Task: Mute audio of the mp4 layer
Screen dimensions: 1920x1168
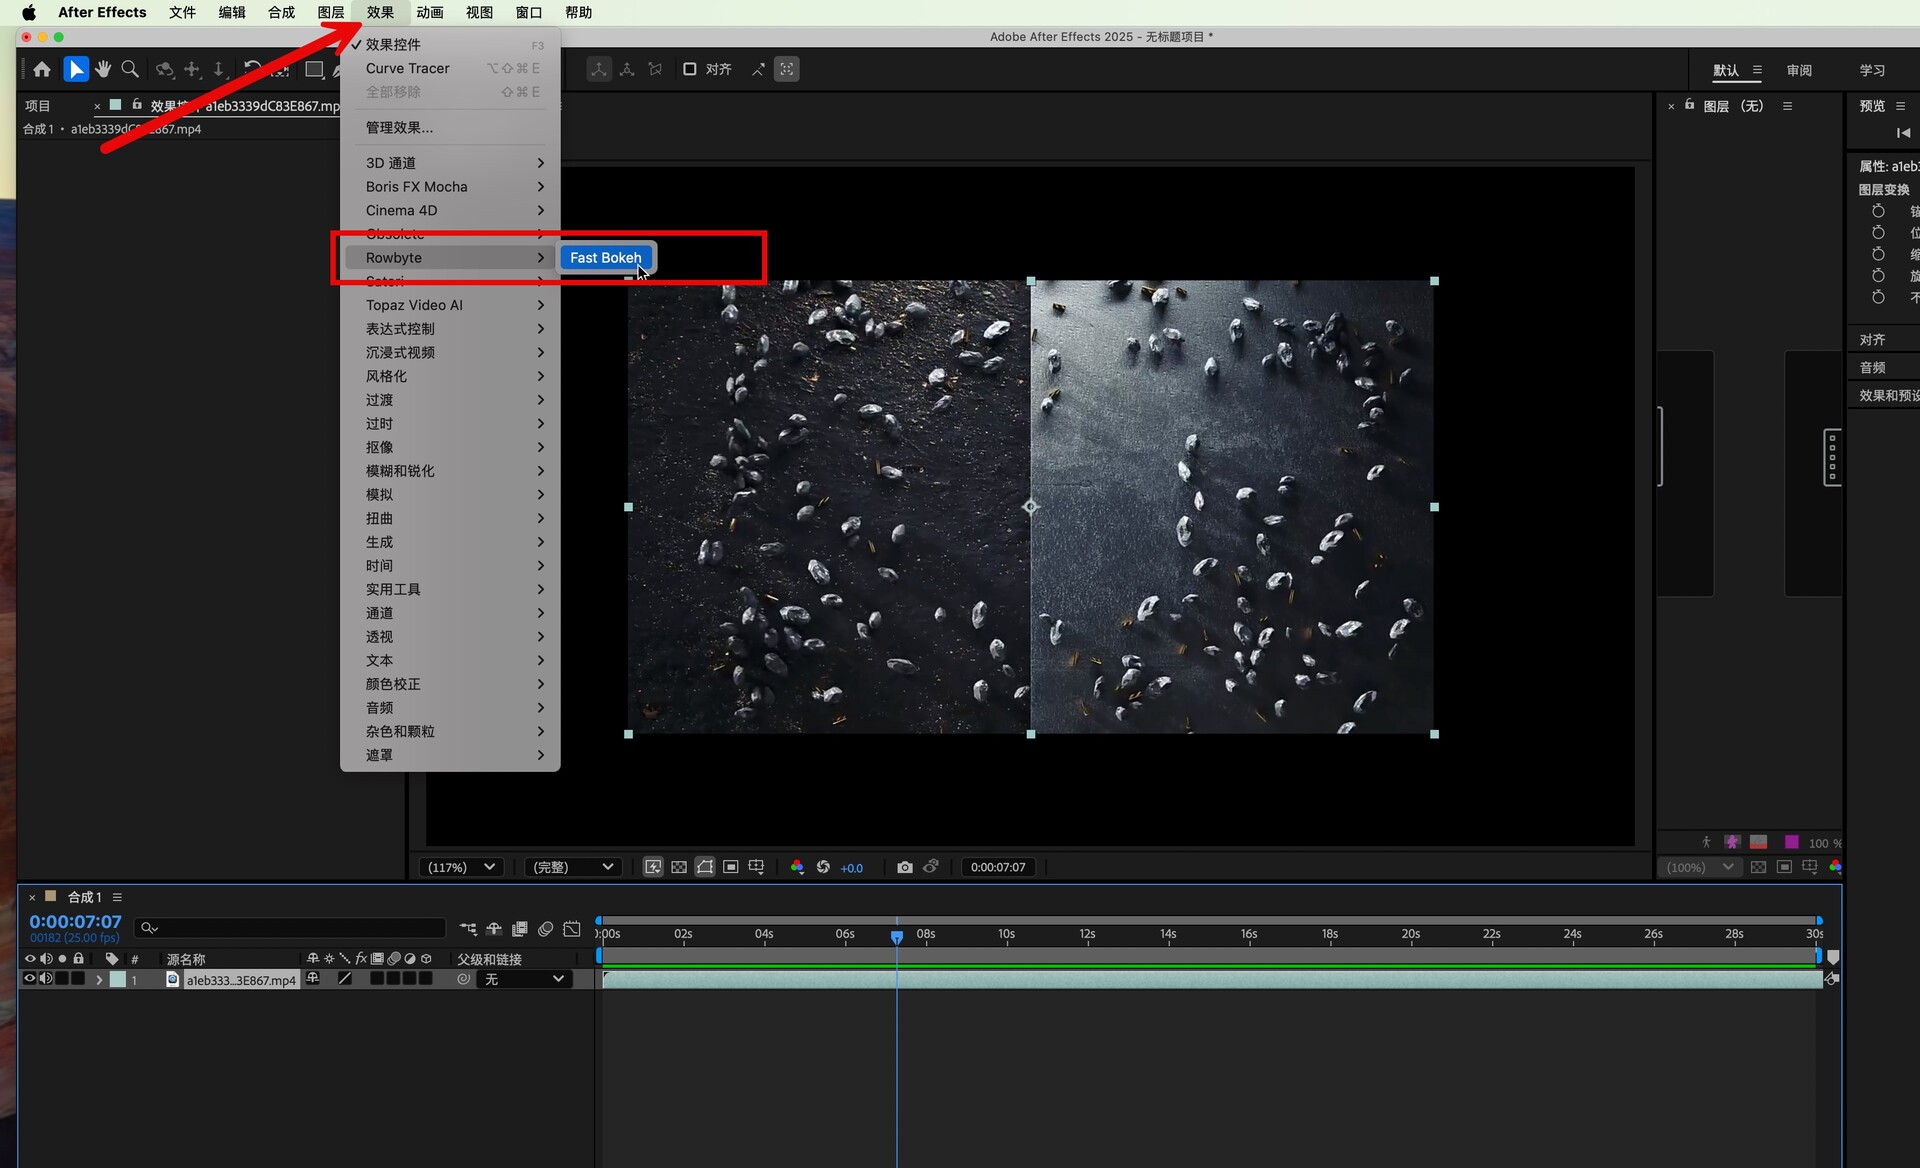Action: coord(46,979)
